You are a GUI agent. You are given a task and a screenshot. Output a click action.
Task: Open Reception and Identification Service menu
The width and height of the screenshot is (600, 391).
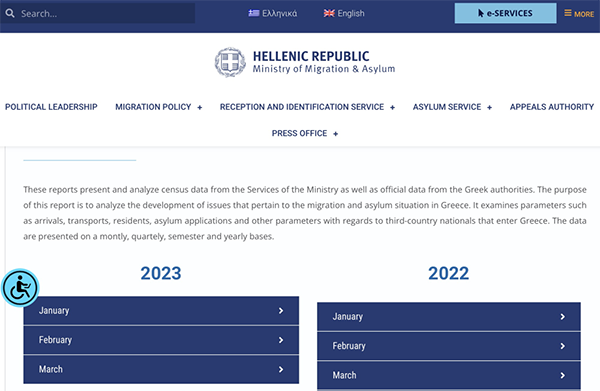click(x=302, y=107)
